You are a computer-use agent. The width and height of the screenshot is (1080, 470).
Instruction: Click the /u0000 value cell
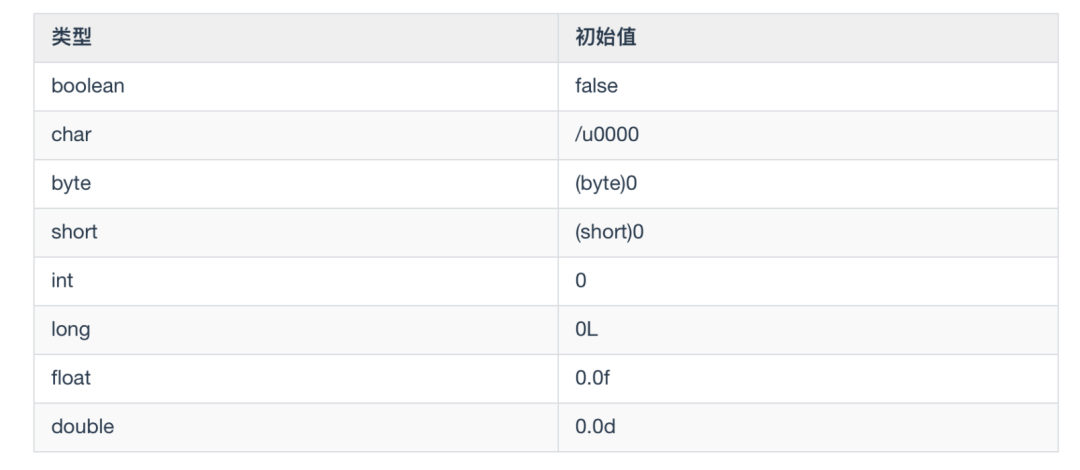point(606,135)
